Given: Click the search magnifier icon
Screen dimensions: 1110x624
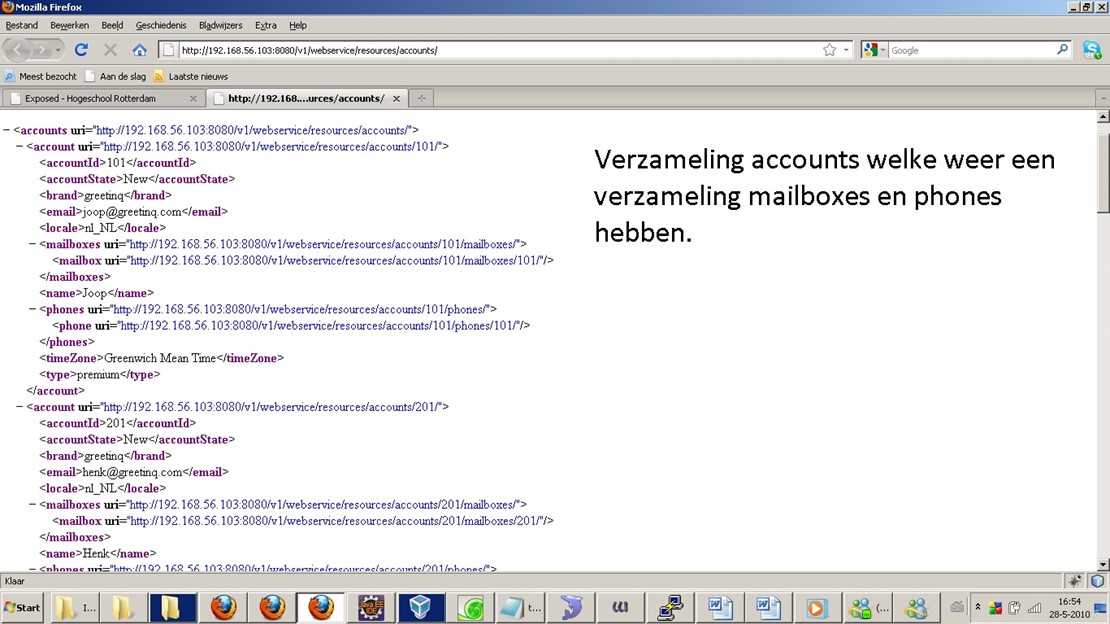Looking at the screenshot, I should (1063, 50).
